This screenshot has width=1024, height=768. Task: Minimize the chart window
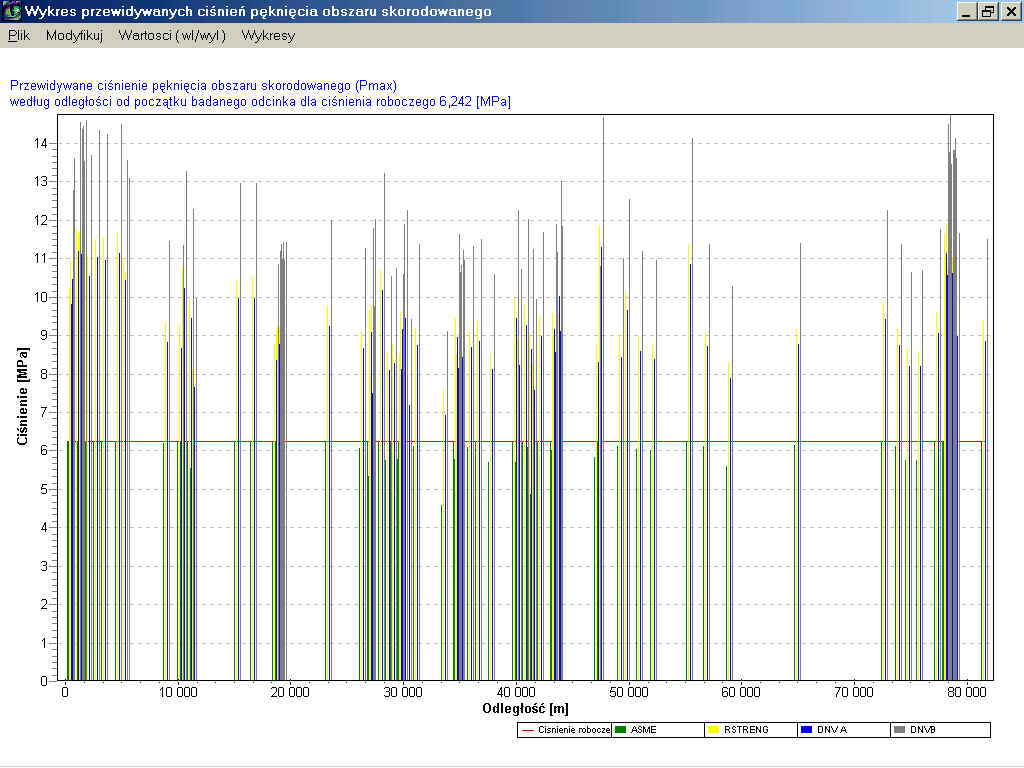click(966, 11)
